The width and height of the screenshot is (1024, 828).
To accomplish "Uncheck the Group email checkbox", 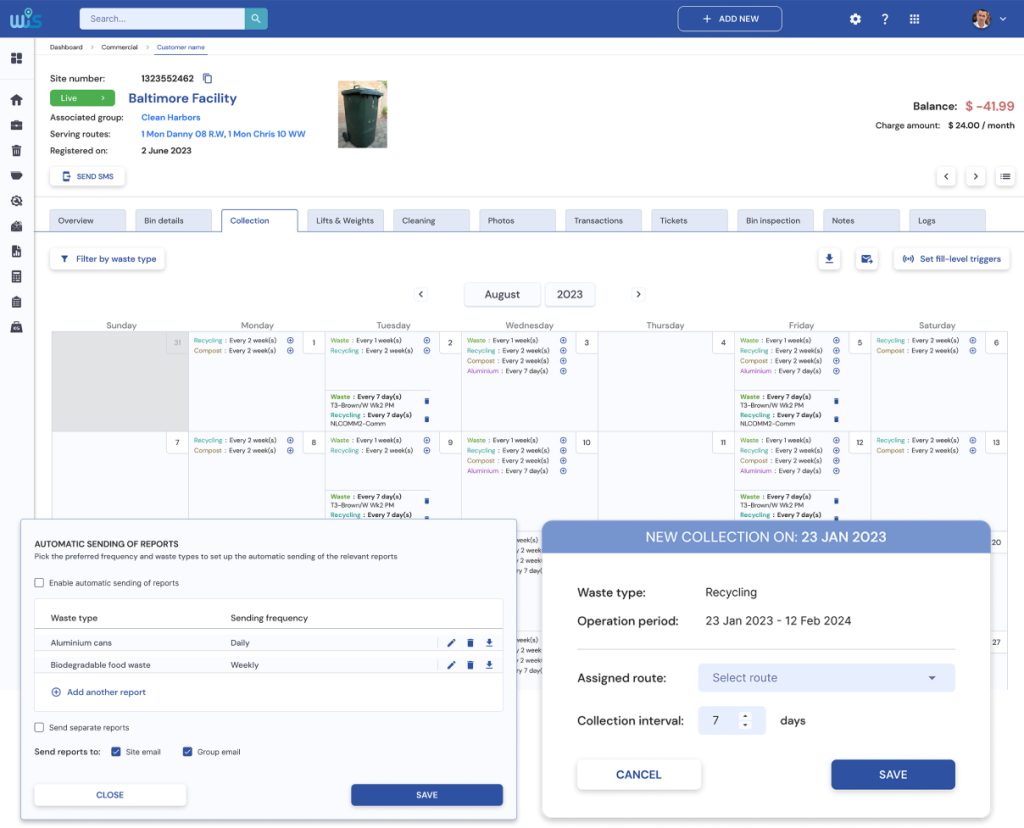I will [187, 752].
